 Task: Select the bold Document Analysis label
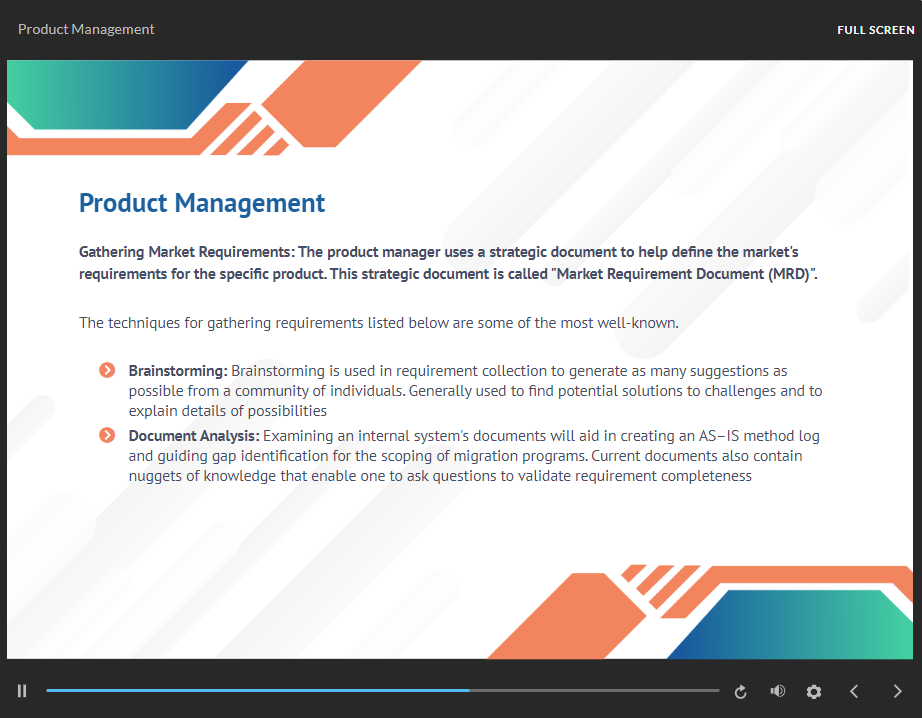pos(194,436)
